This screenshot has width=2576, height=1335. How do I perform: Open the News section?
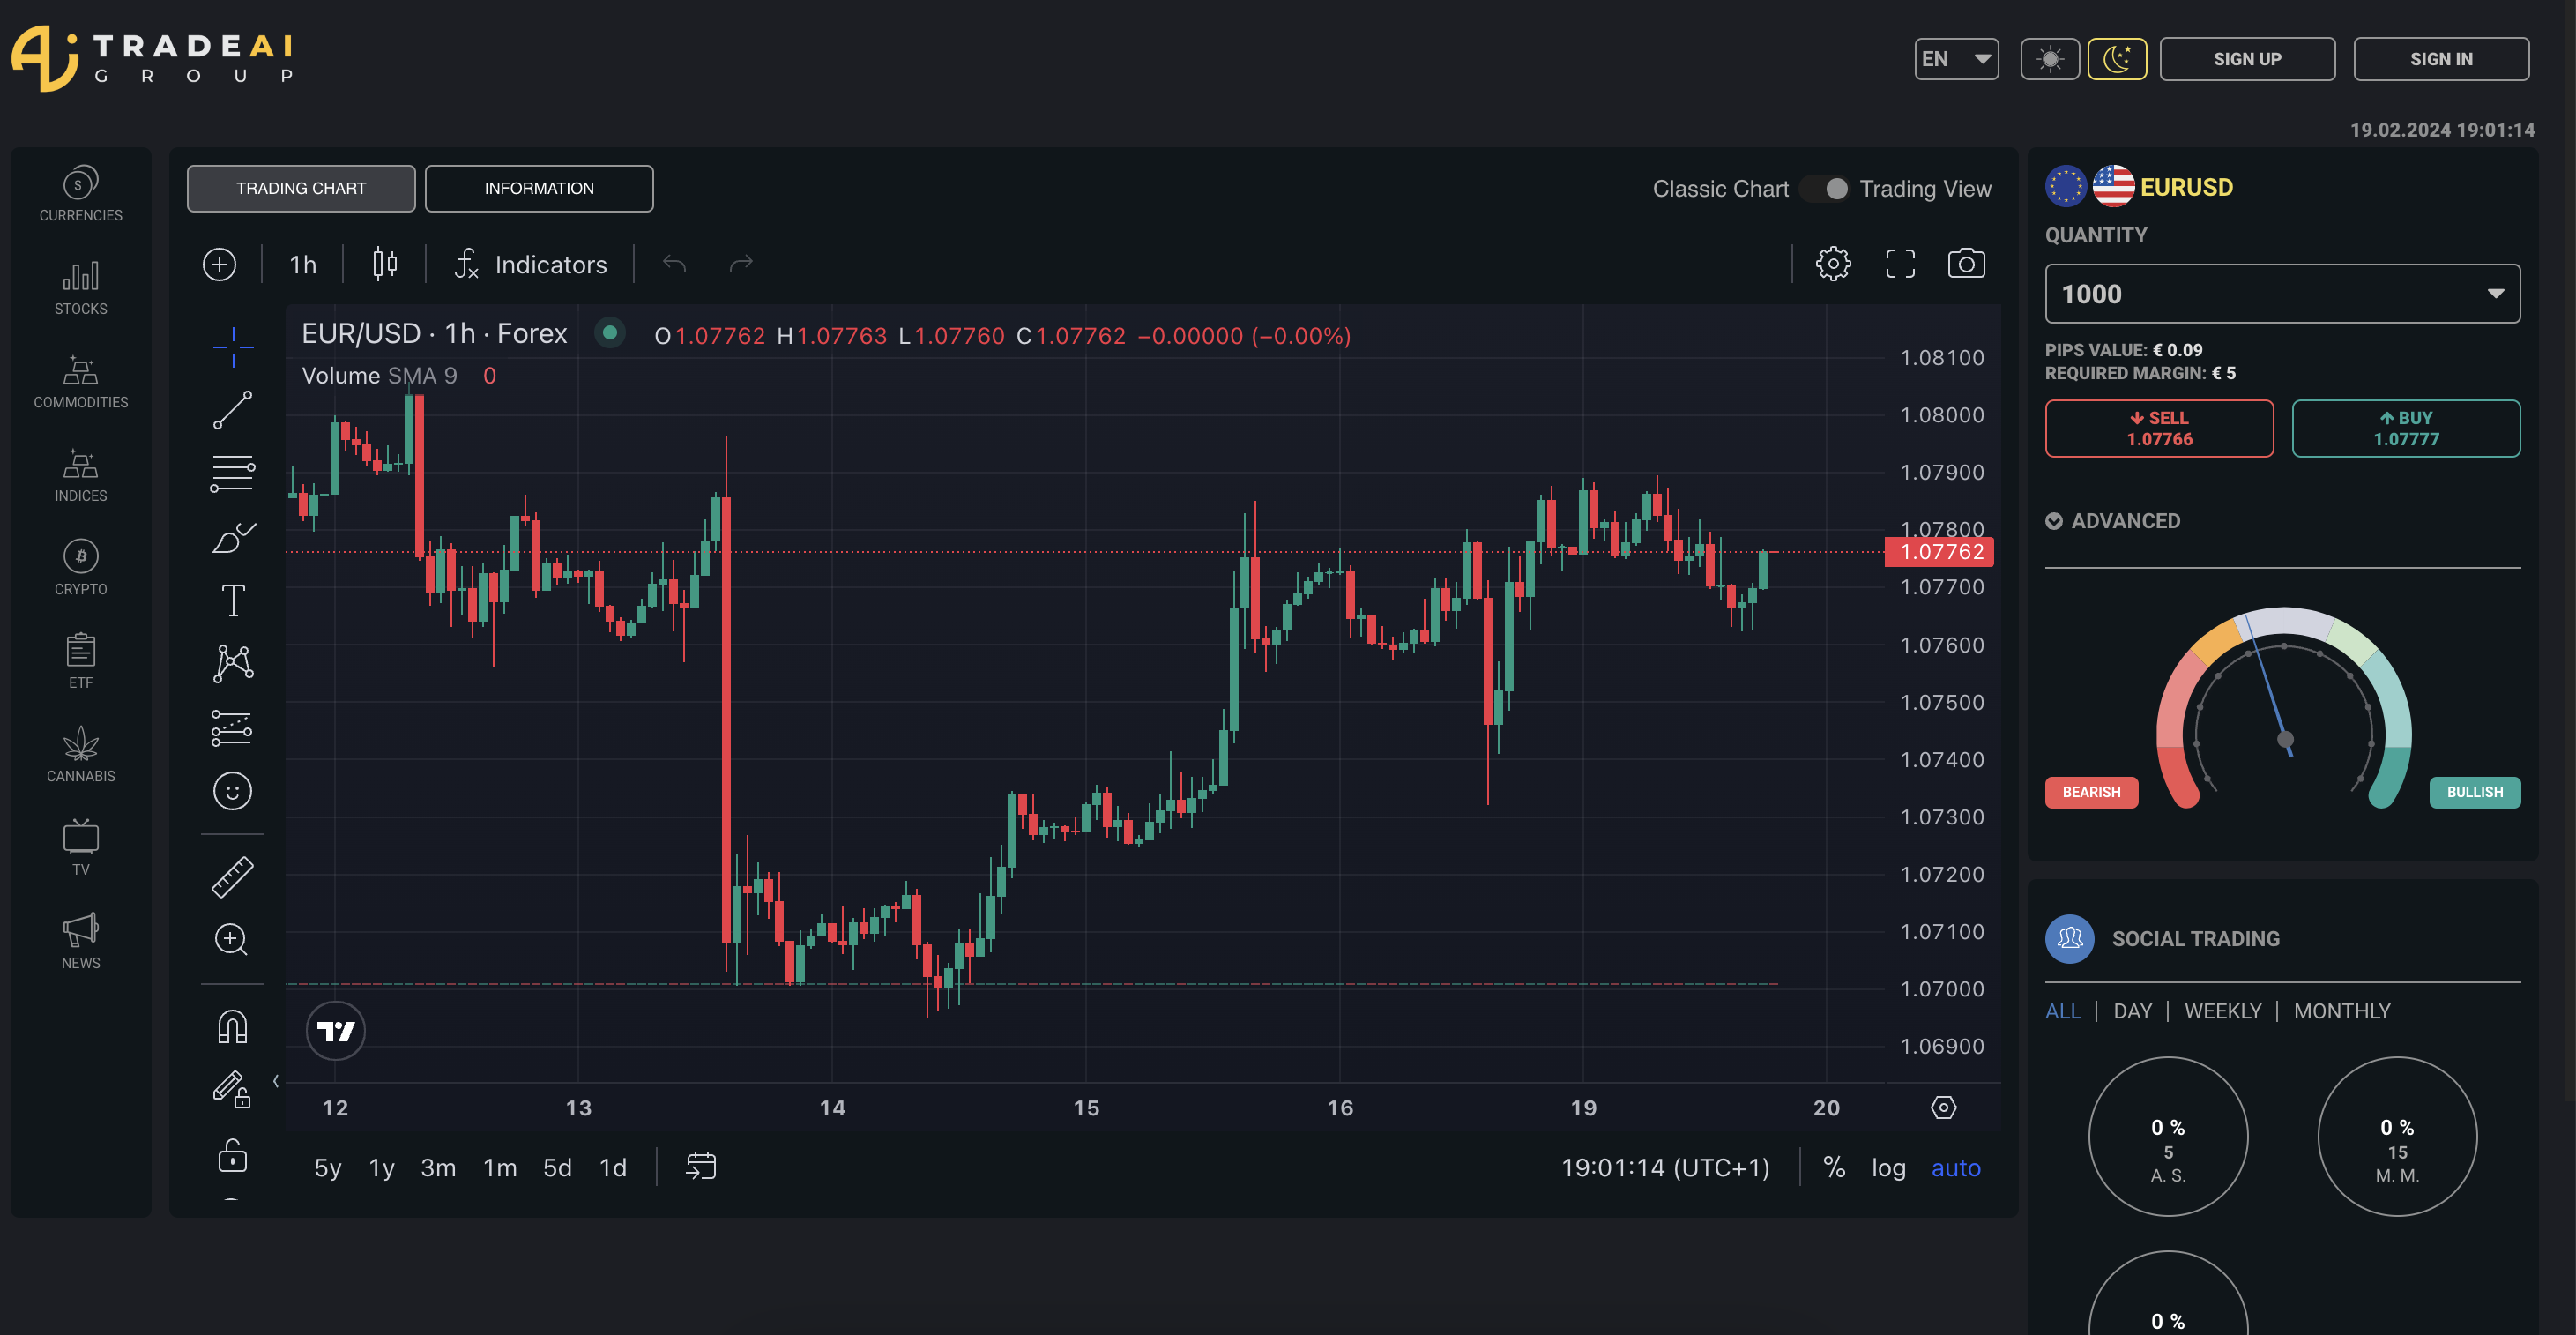[81, 942]
